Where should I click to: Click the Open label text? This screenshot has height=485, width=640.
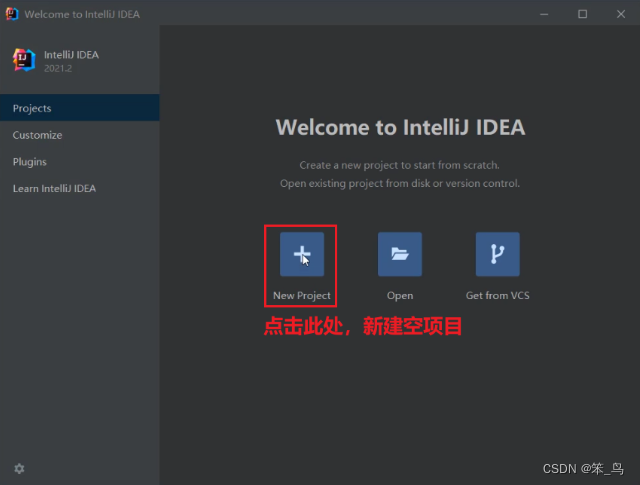pyautogui.click(x=400, y=296)
